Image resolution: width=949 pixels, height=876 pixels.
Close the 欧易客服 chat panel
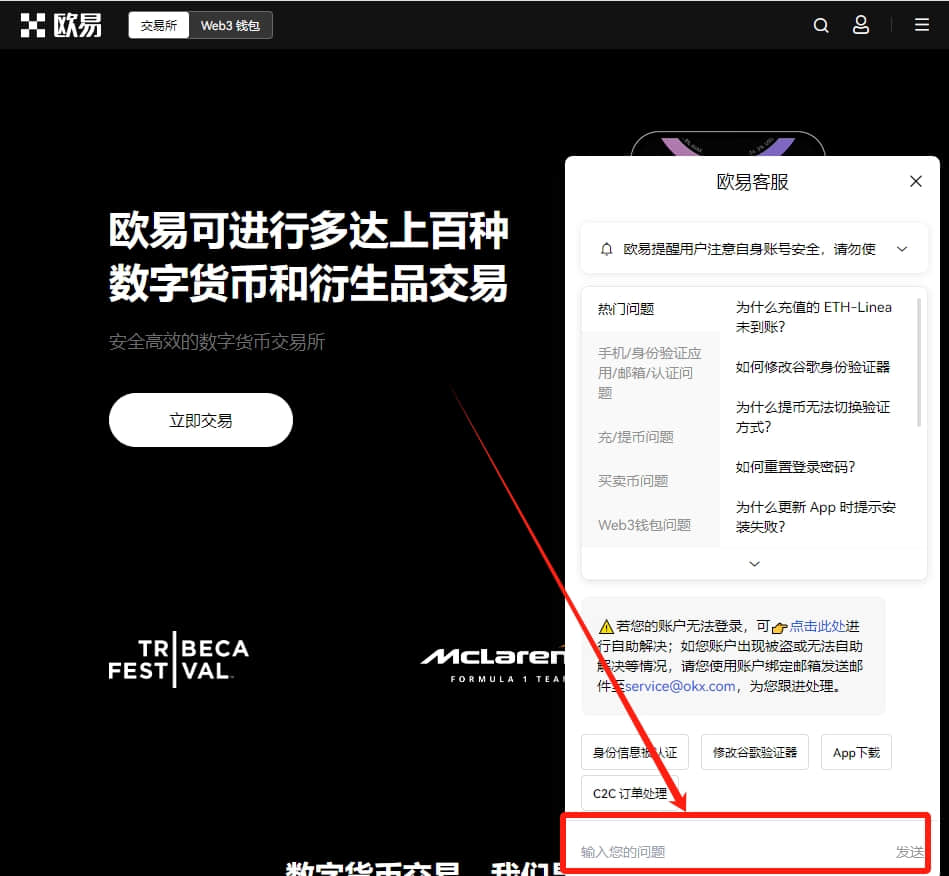pos(916,182)
